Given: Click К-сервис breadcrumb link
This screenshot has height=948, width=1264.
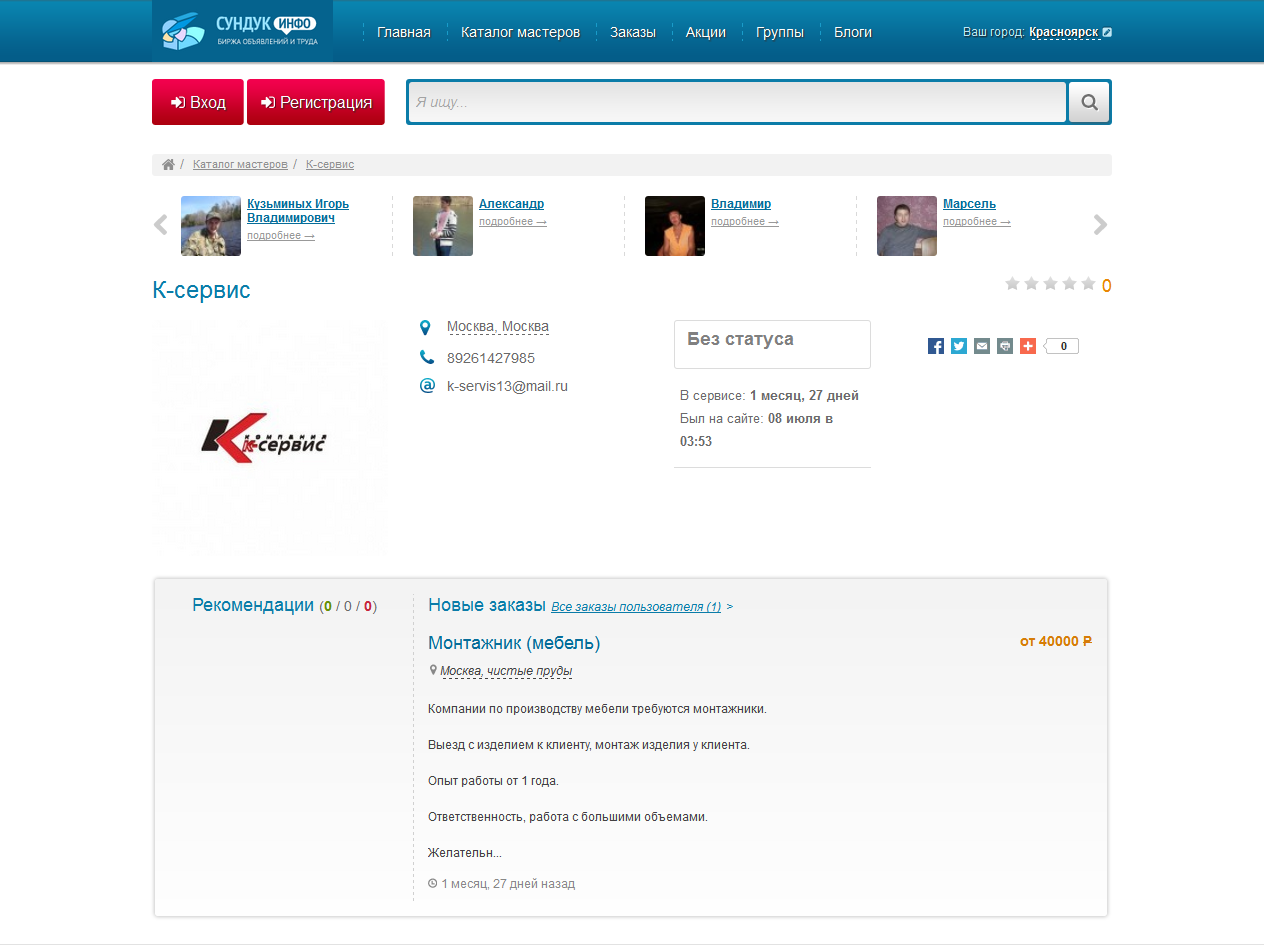Looking at the screenshot, I should coord(330,164).
